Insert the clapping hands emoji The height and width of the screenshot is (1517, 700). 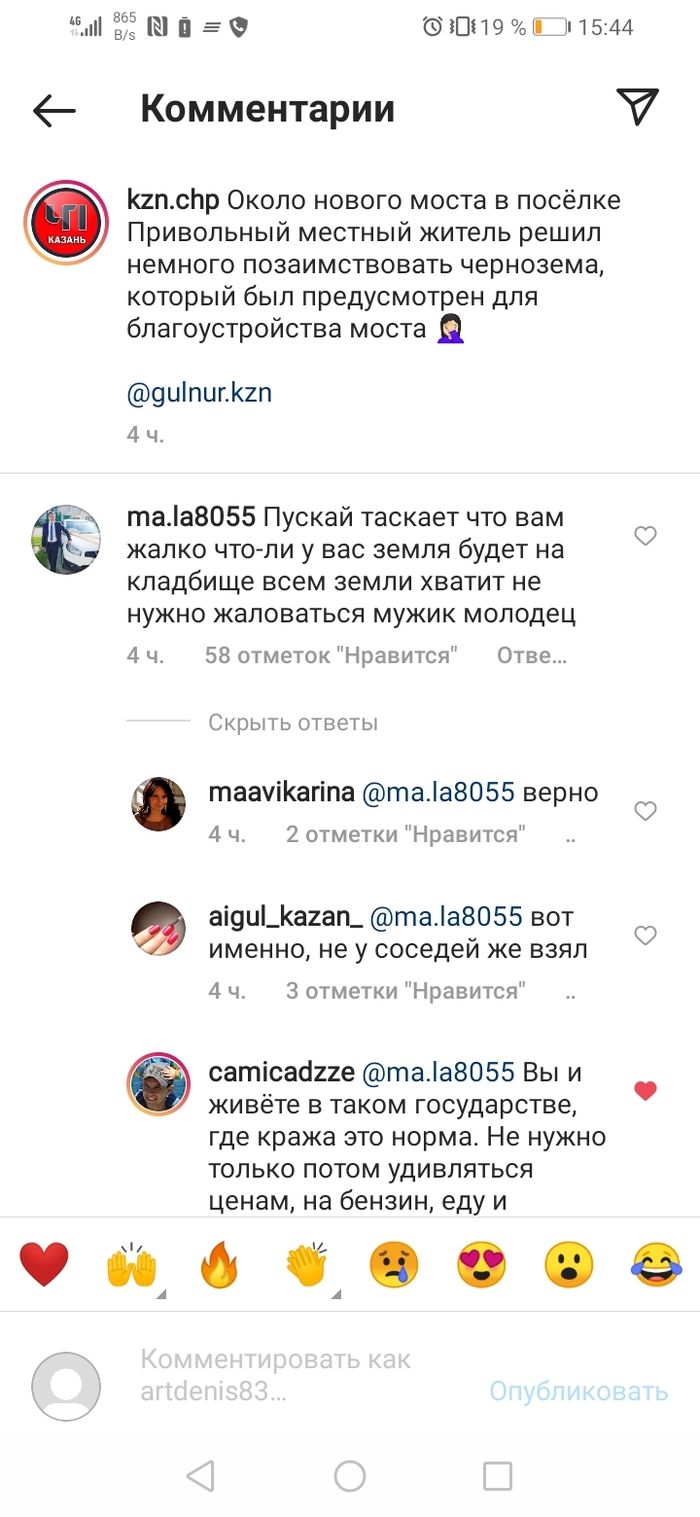tap(307, 1265)
